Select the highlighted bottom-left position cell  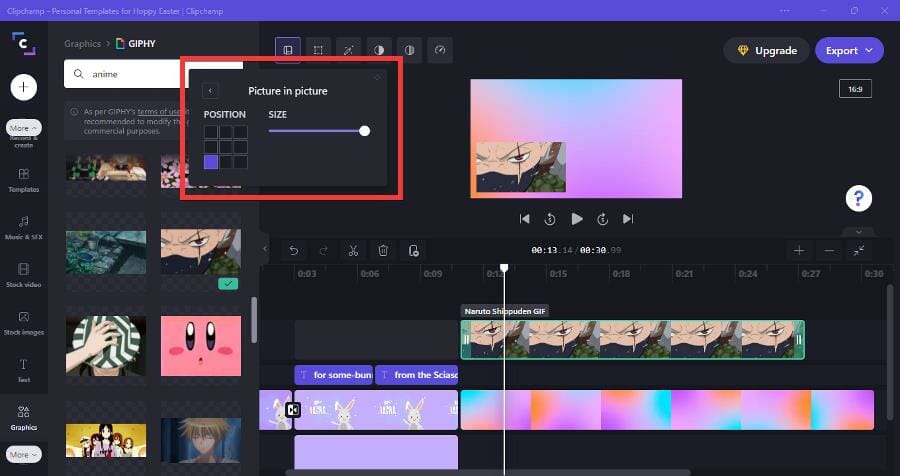point(211,162)
